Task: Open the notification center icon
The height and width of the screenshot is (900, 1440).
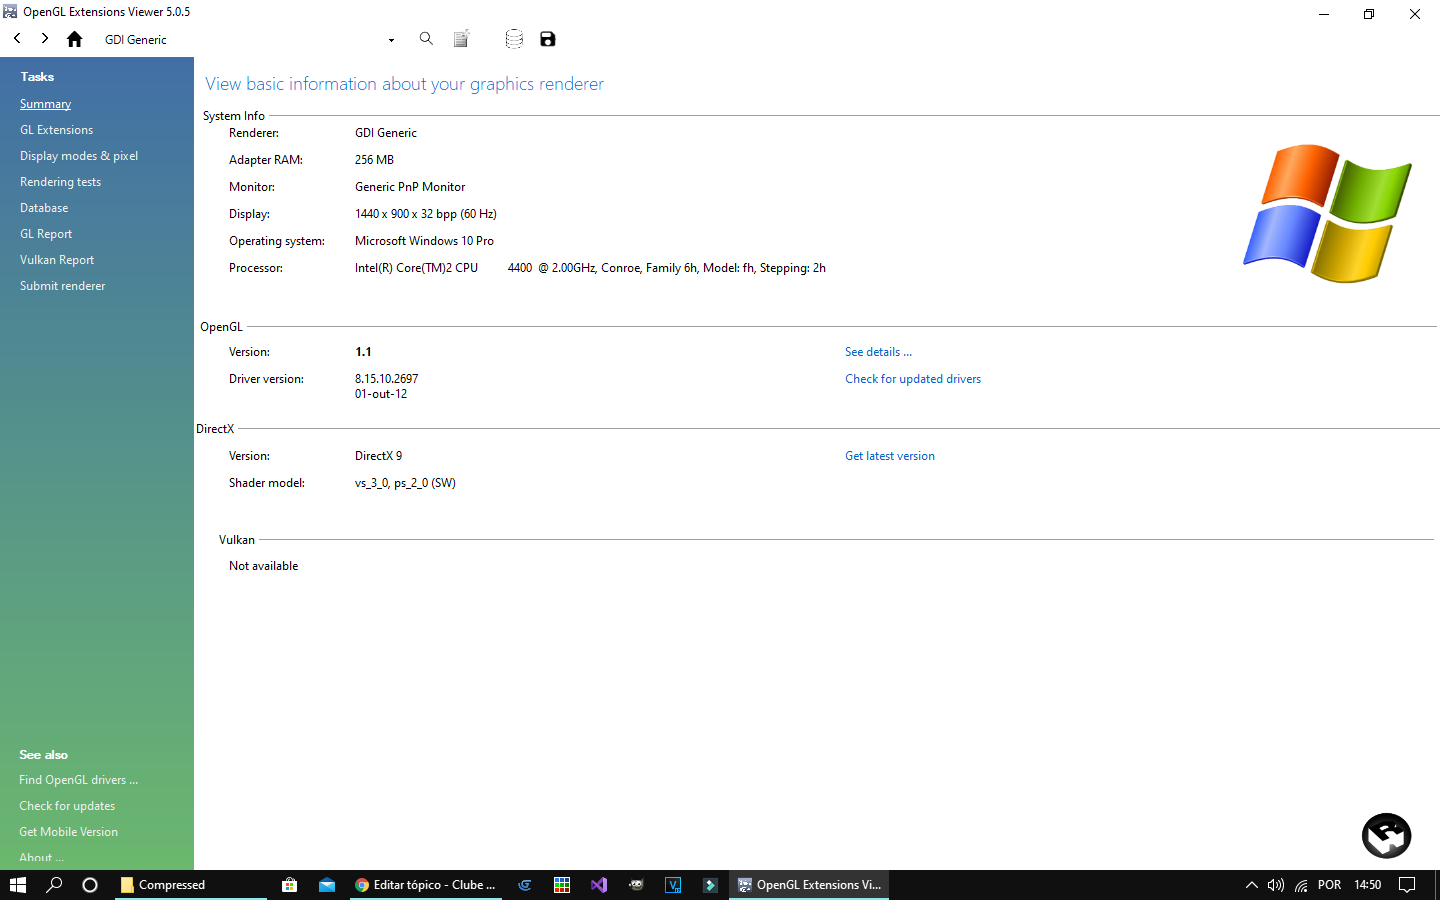Action: tap(1407, 885)
